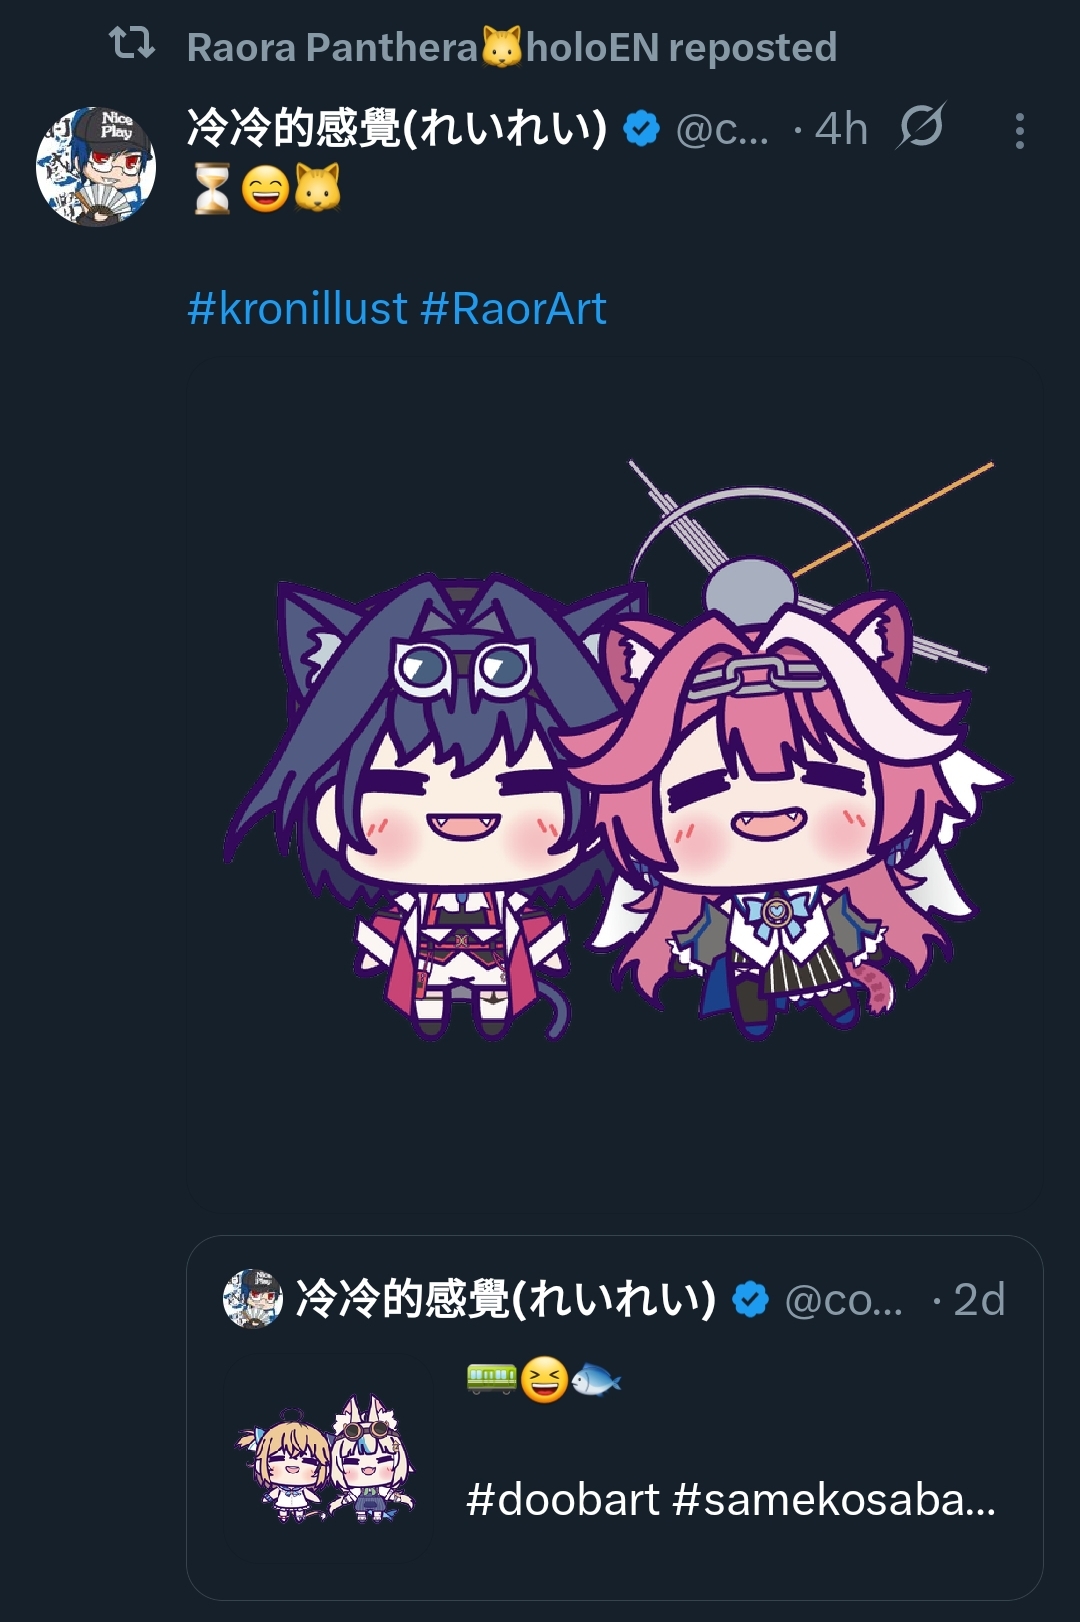The height and width of the screenshot is (1622, 1080).
Task: Tap the cat emoji in post text
Action: click(x=317, y=188)
